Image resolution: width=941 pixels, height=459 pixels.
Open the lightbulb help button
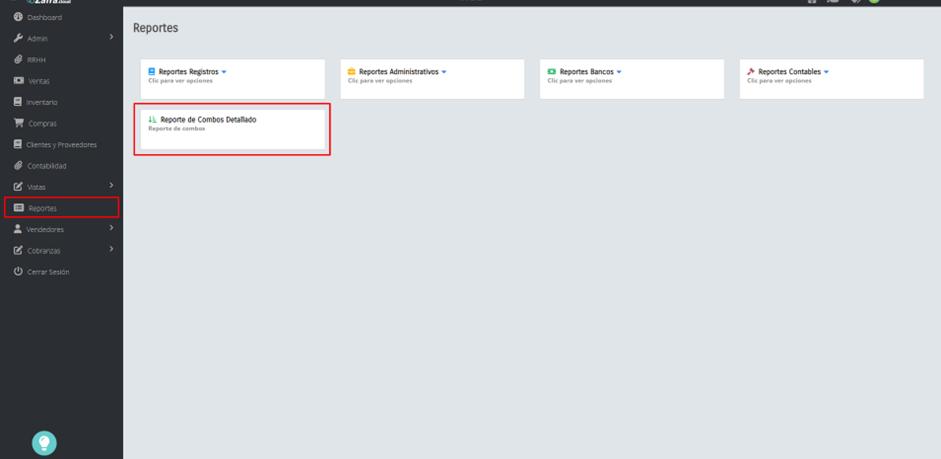44,443
